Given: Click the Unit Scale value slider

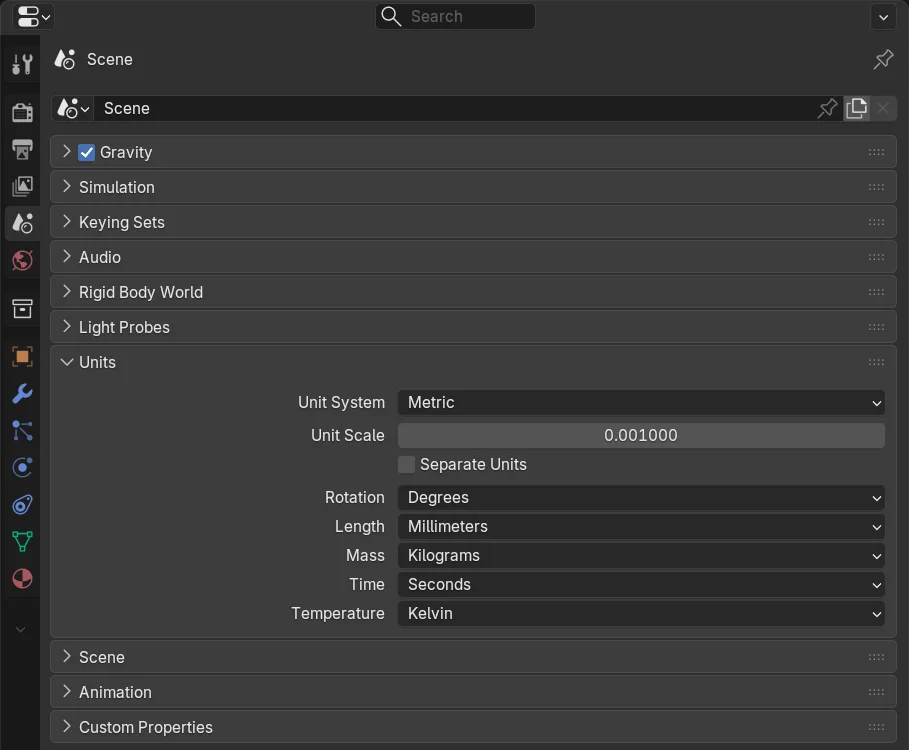Looking at the screenshot, I should click(641, 435).
